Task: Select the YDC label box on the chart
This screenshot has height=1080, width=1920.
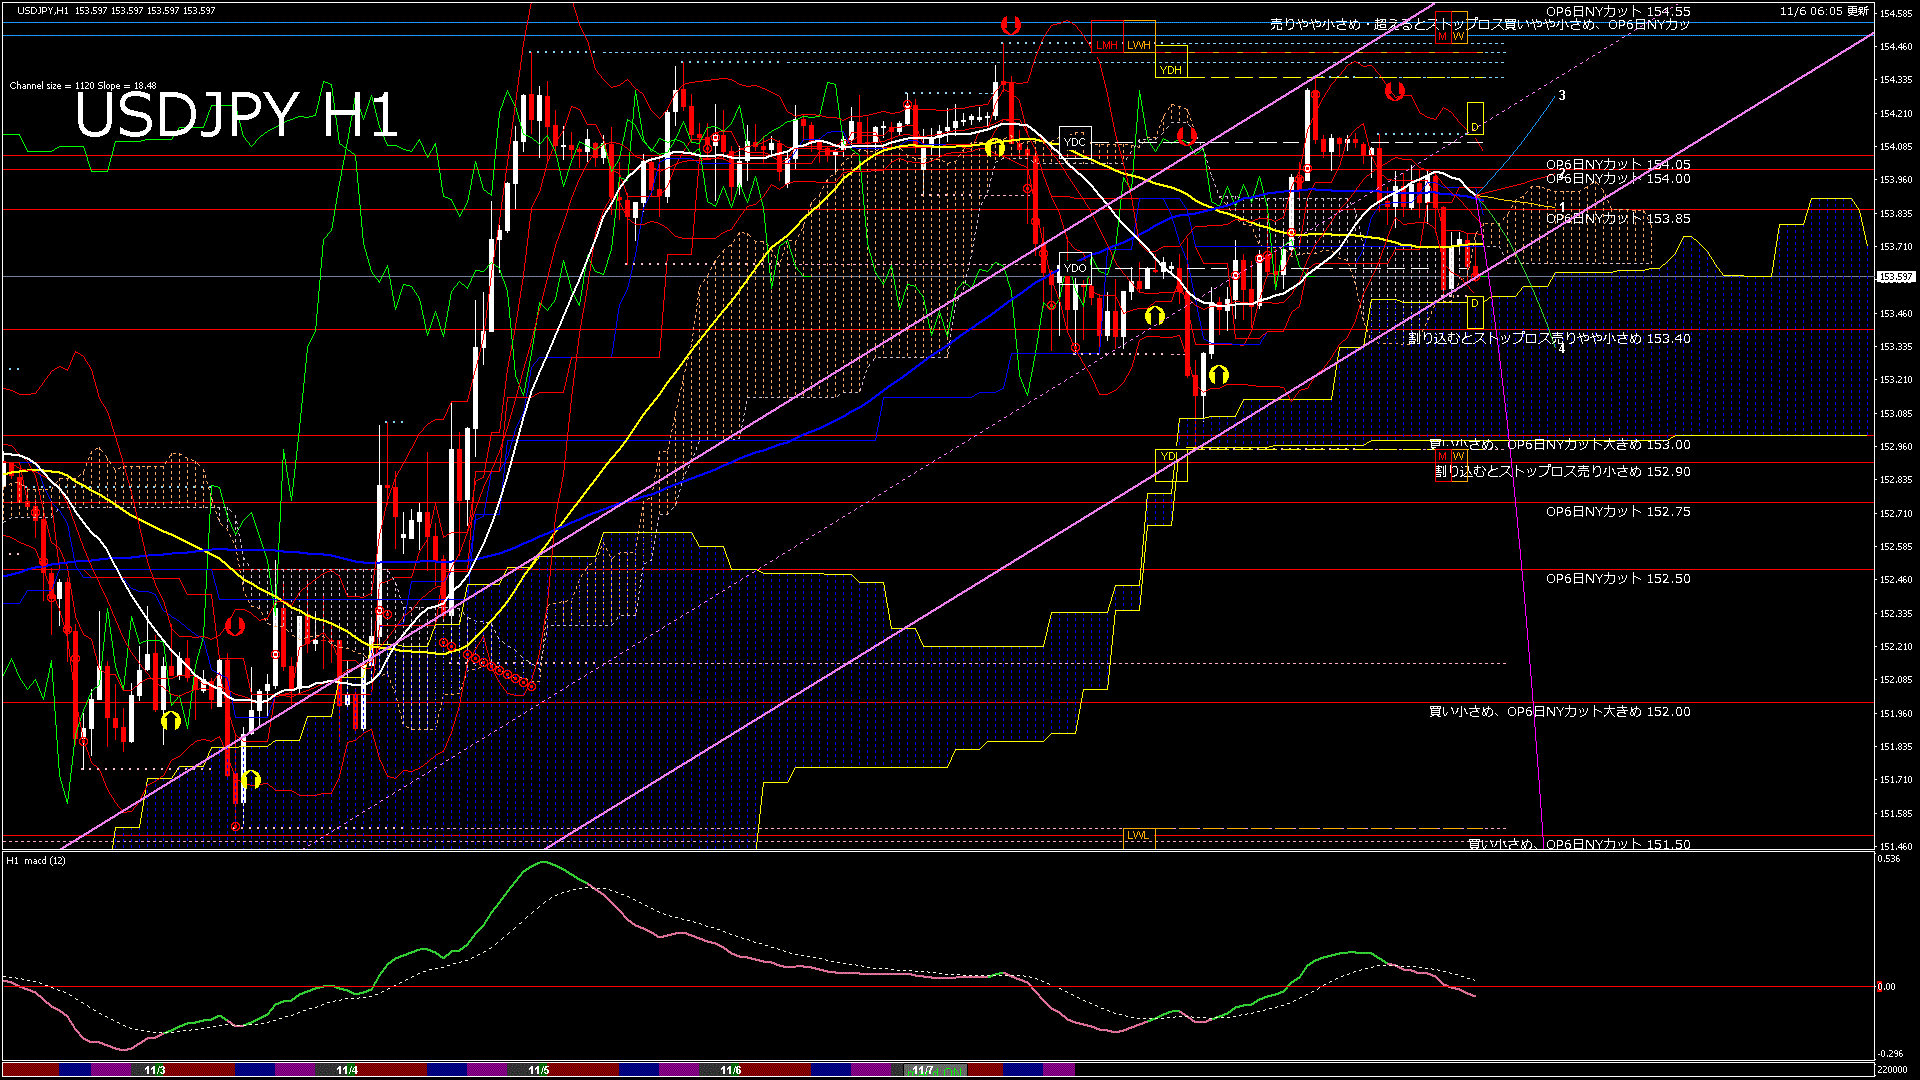Action: tap(1076, 143)
